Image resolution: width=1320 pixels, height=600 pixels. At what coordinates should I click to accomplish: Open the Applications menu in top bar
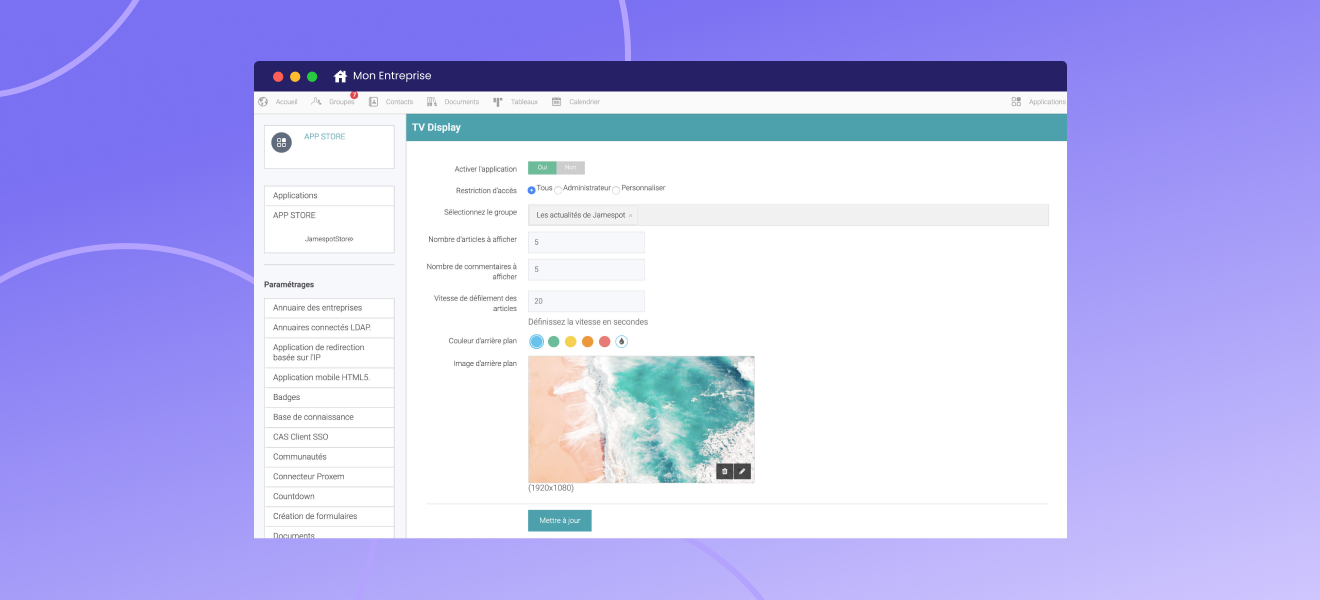1047,102
